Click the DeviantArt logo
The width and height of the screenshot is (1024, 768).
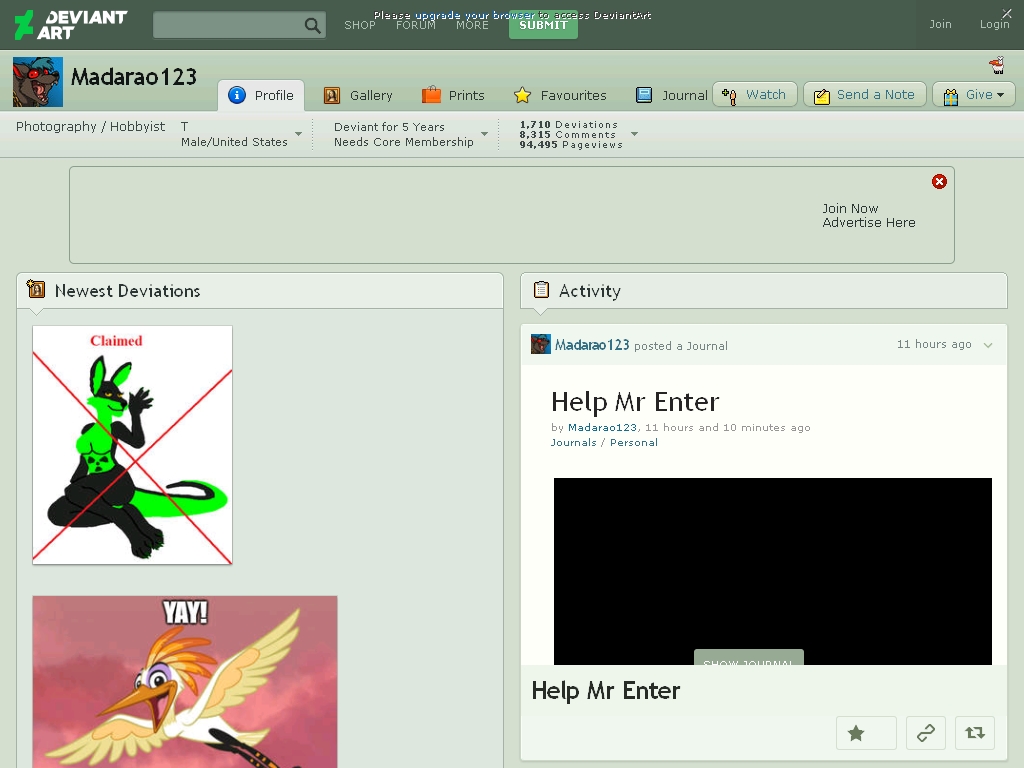pos(71,25)
